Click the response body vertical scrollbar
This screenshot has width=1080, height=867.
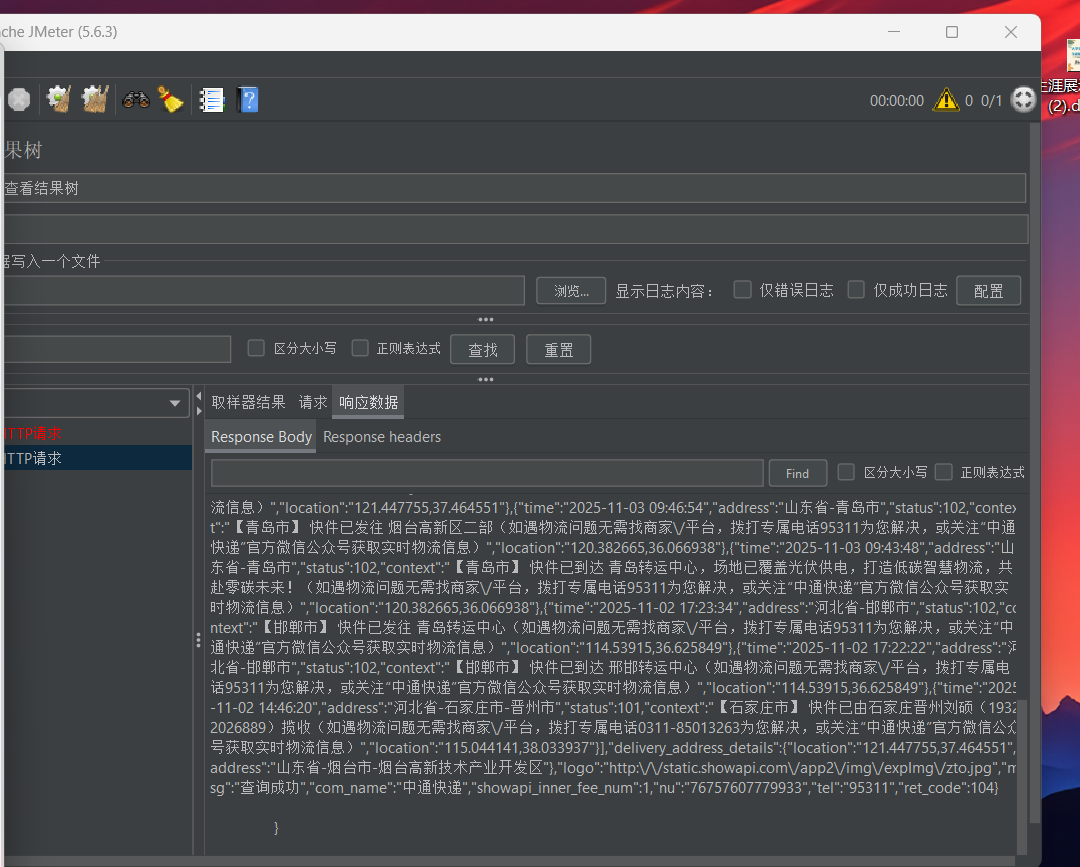pyautogui.click(x=1022, y=775)
